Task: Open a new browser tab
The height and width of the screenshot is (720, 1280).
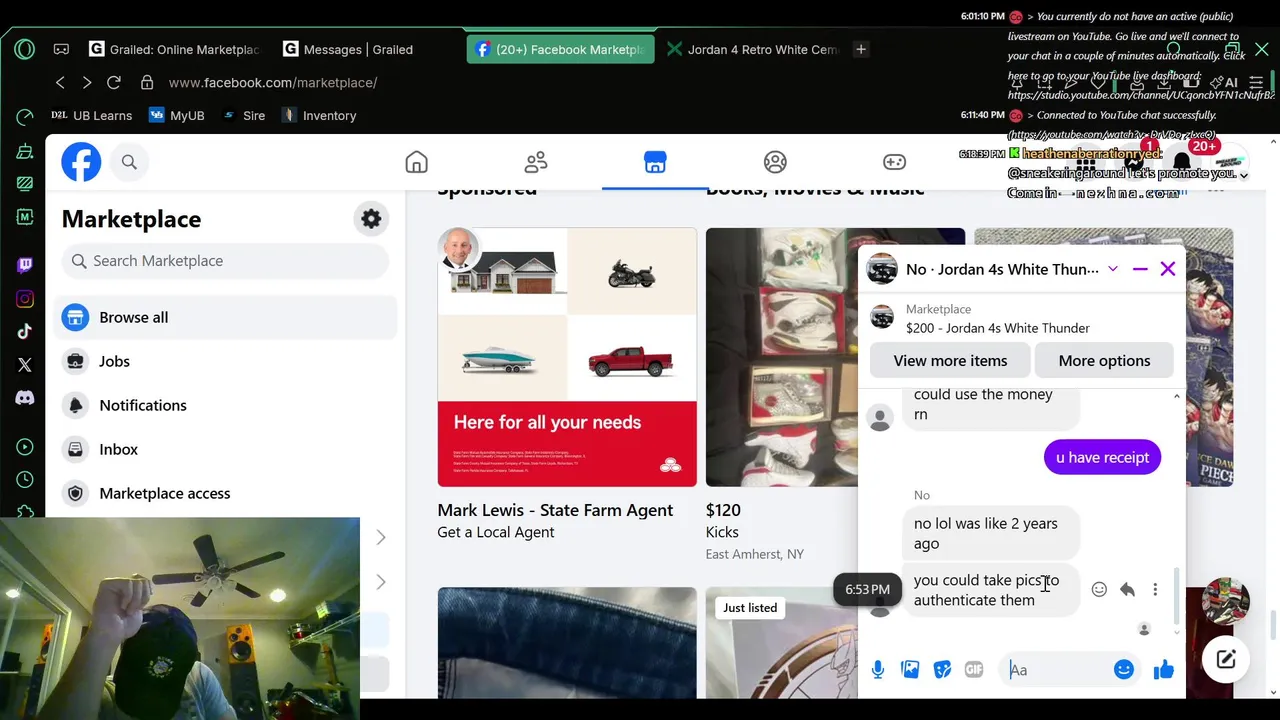Action: 861,49
